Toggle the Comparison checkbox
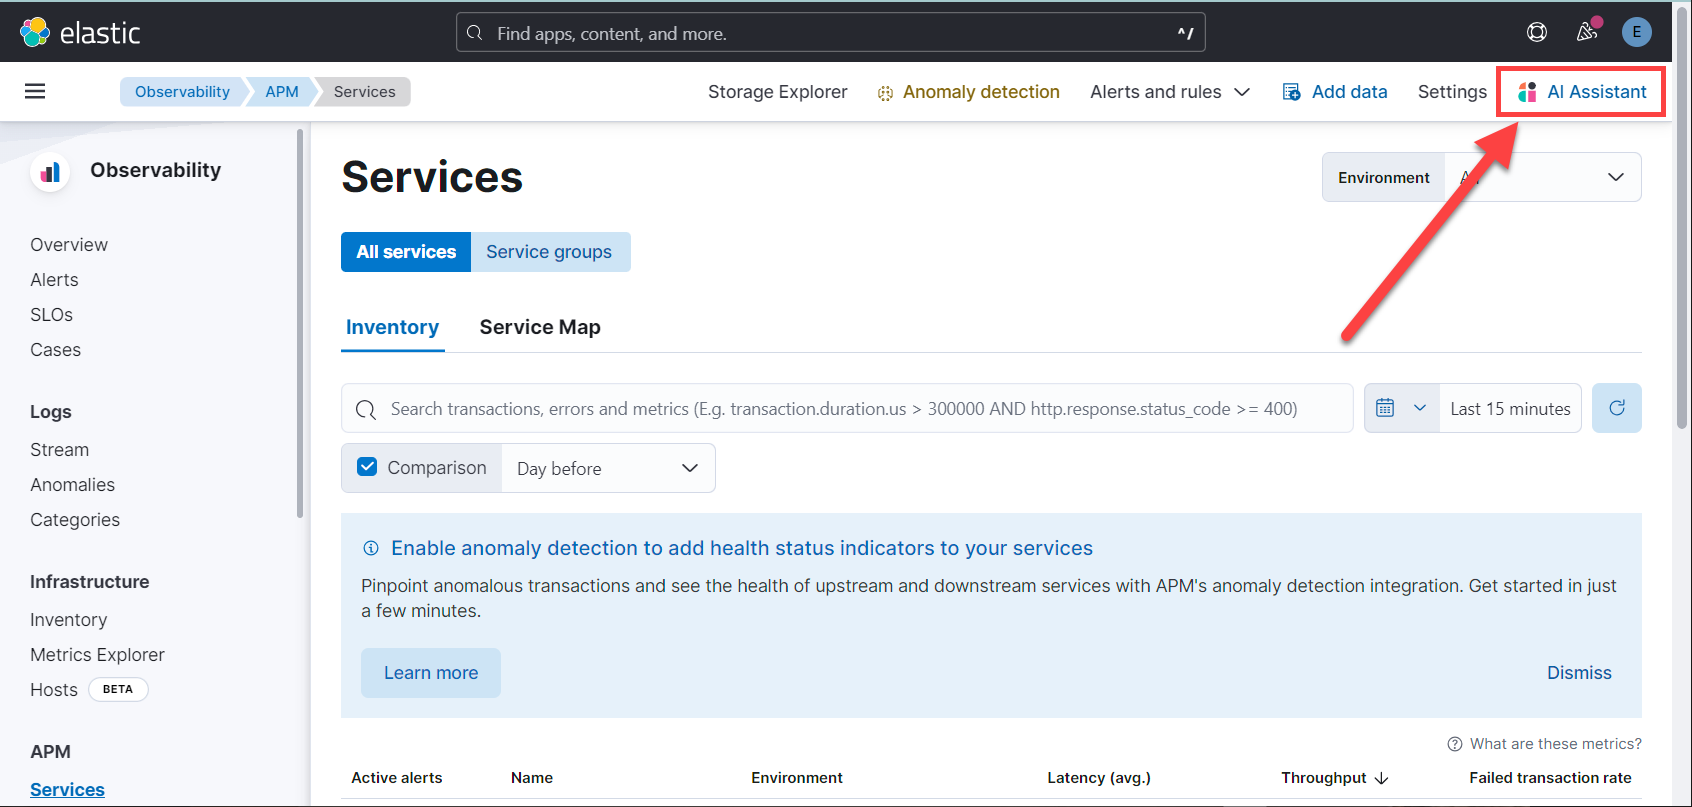 [368, 467]
